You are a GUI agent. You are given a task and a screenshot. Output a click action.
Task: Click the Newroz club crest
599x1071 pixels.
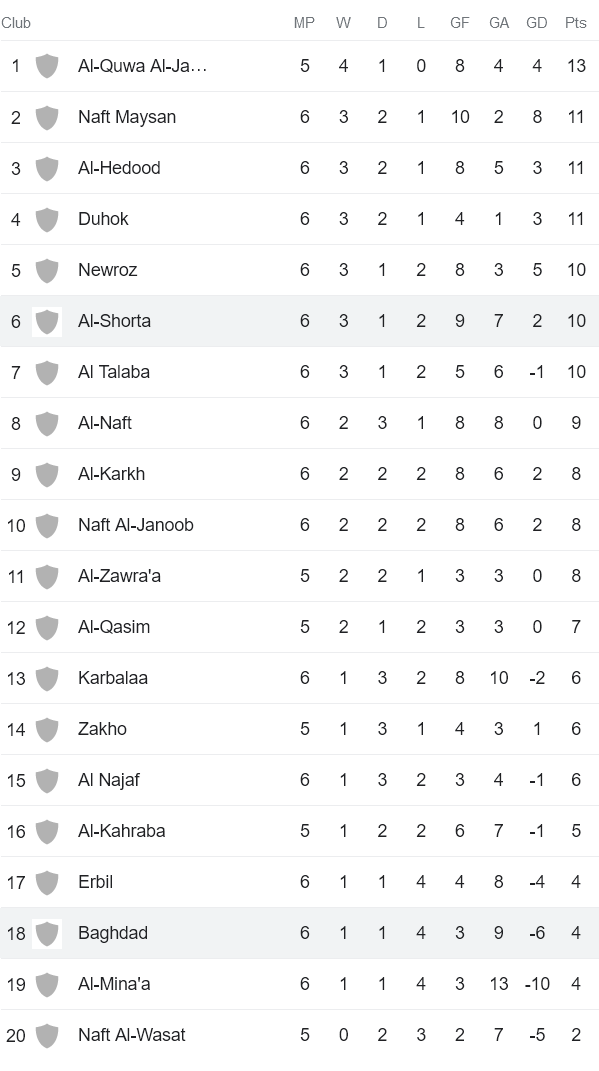[46, 270]
